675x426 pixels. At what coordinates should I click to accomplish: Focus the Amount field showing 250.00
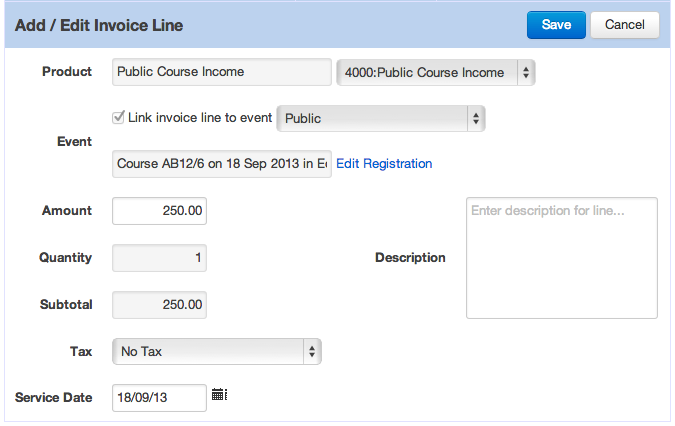159,211
